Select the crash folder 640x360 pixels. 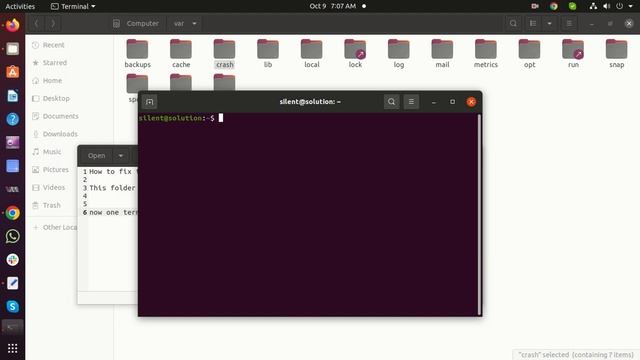point(224,54)
